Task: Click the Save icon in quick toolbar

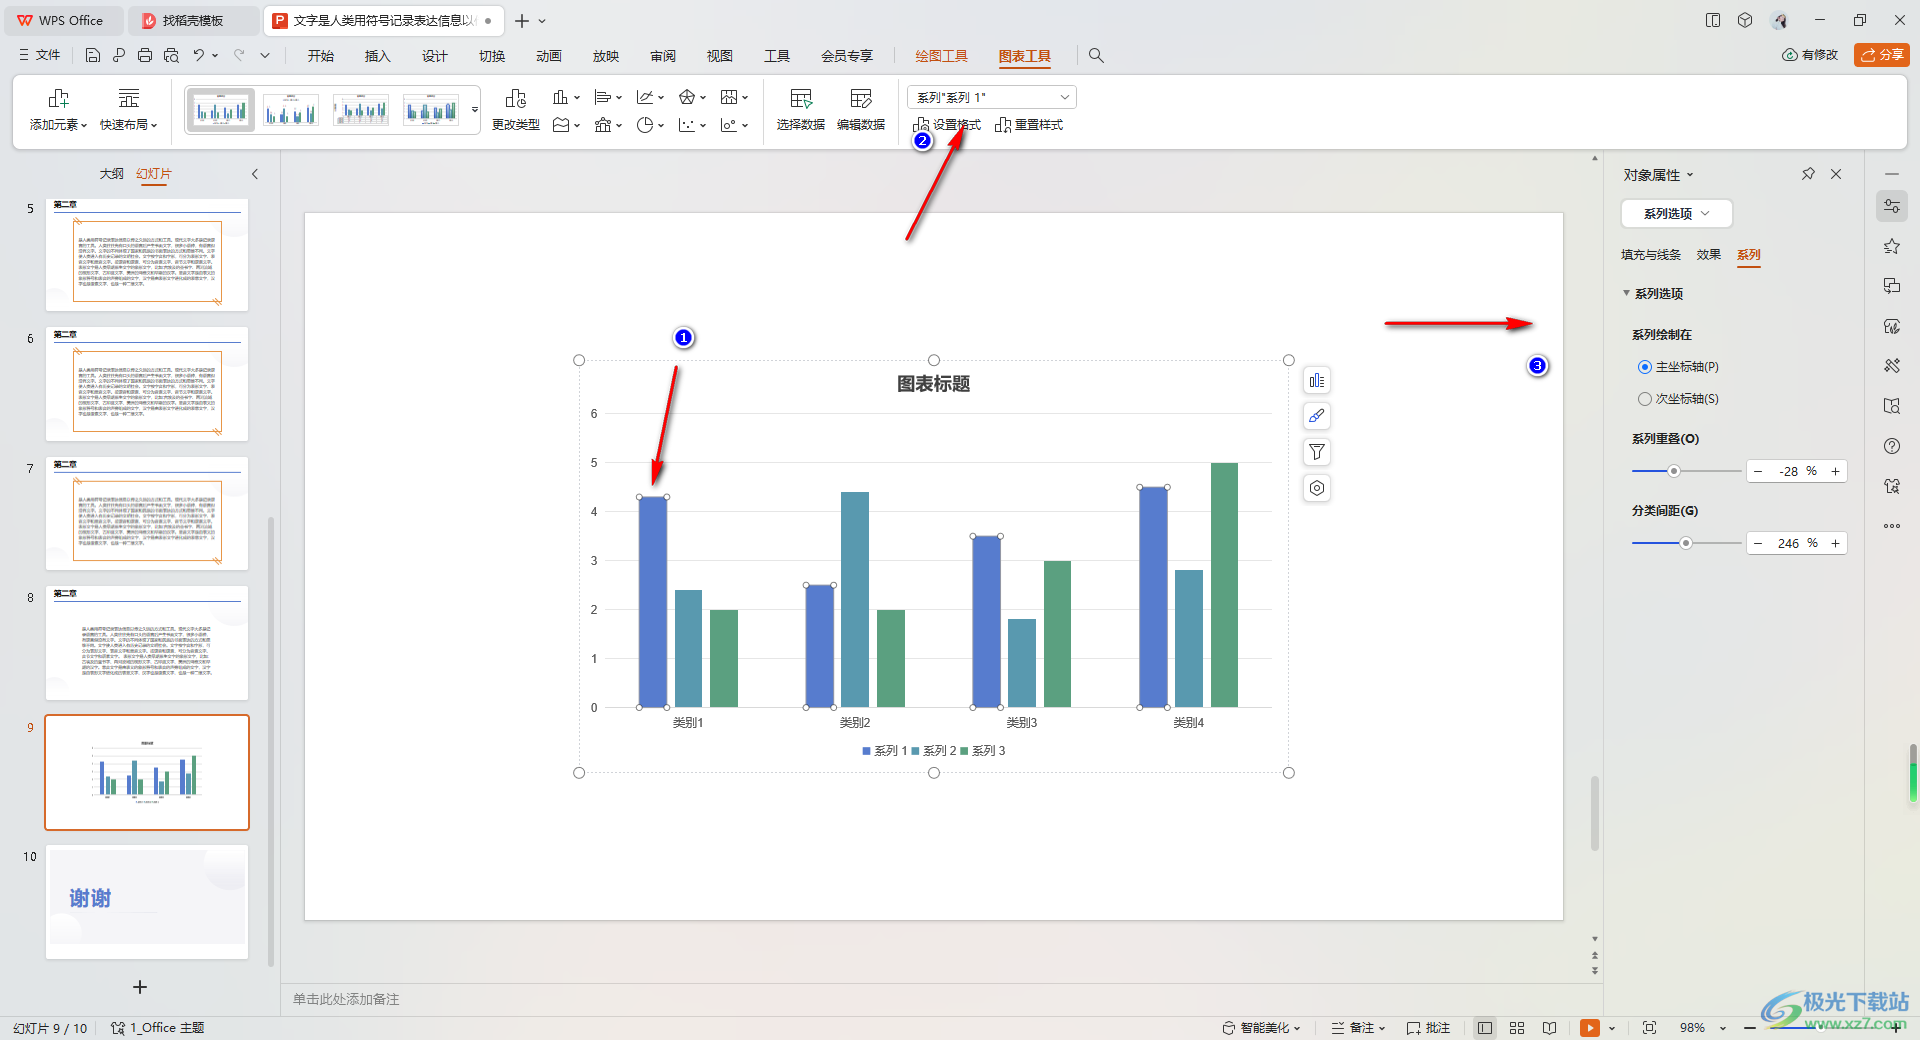Action: 93,56
